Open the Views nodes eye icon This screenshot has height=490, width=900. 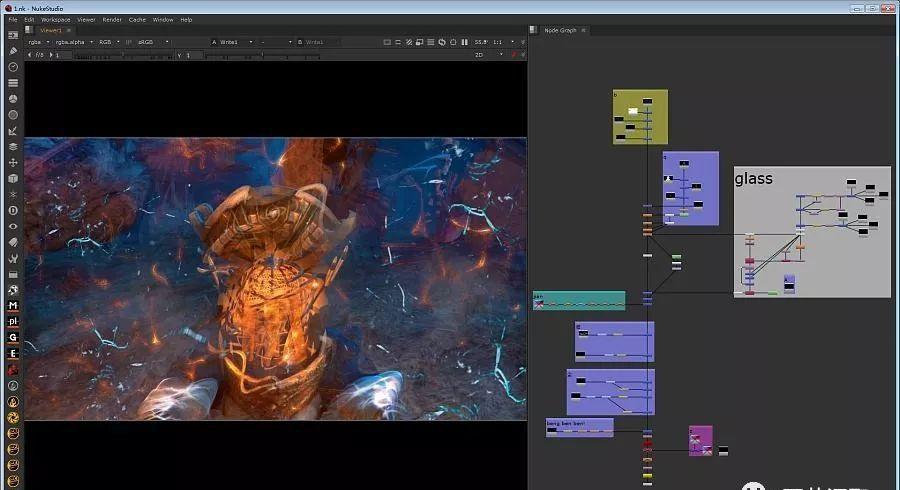pyautogui.click(x=13, y=226)
